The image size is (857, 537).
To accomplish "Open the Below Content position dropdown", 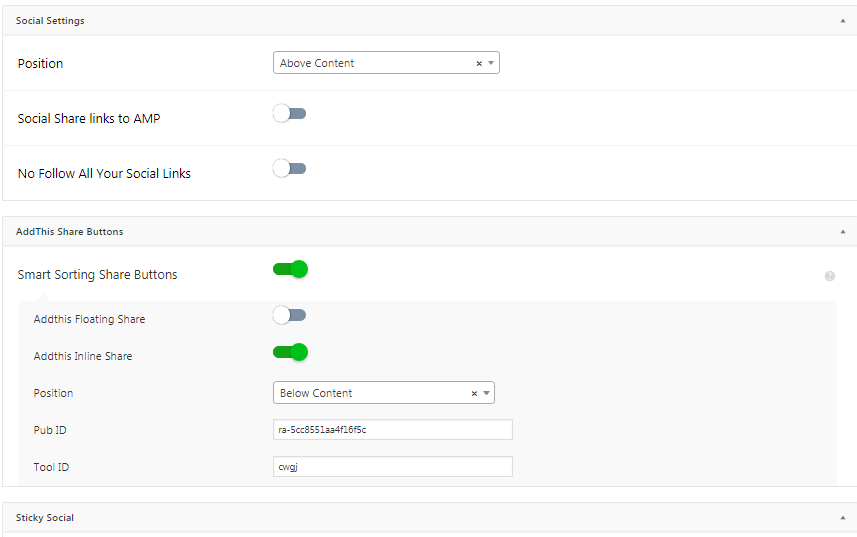I will tap(384, 393).
